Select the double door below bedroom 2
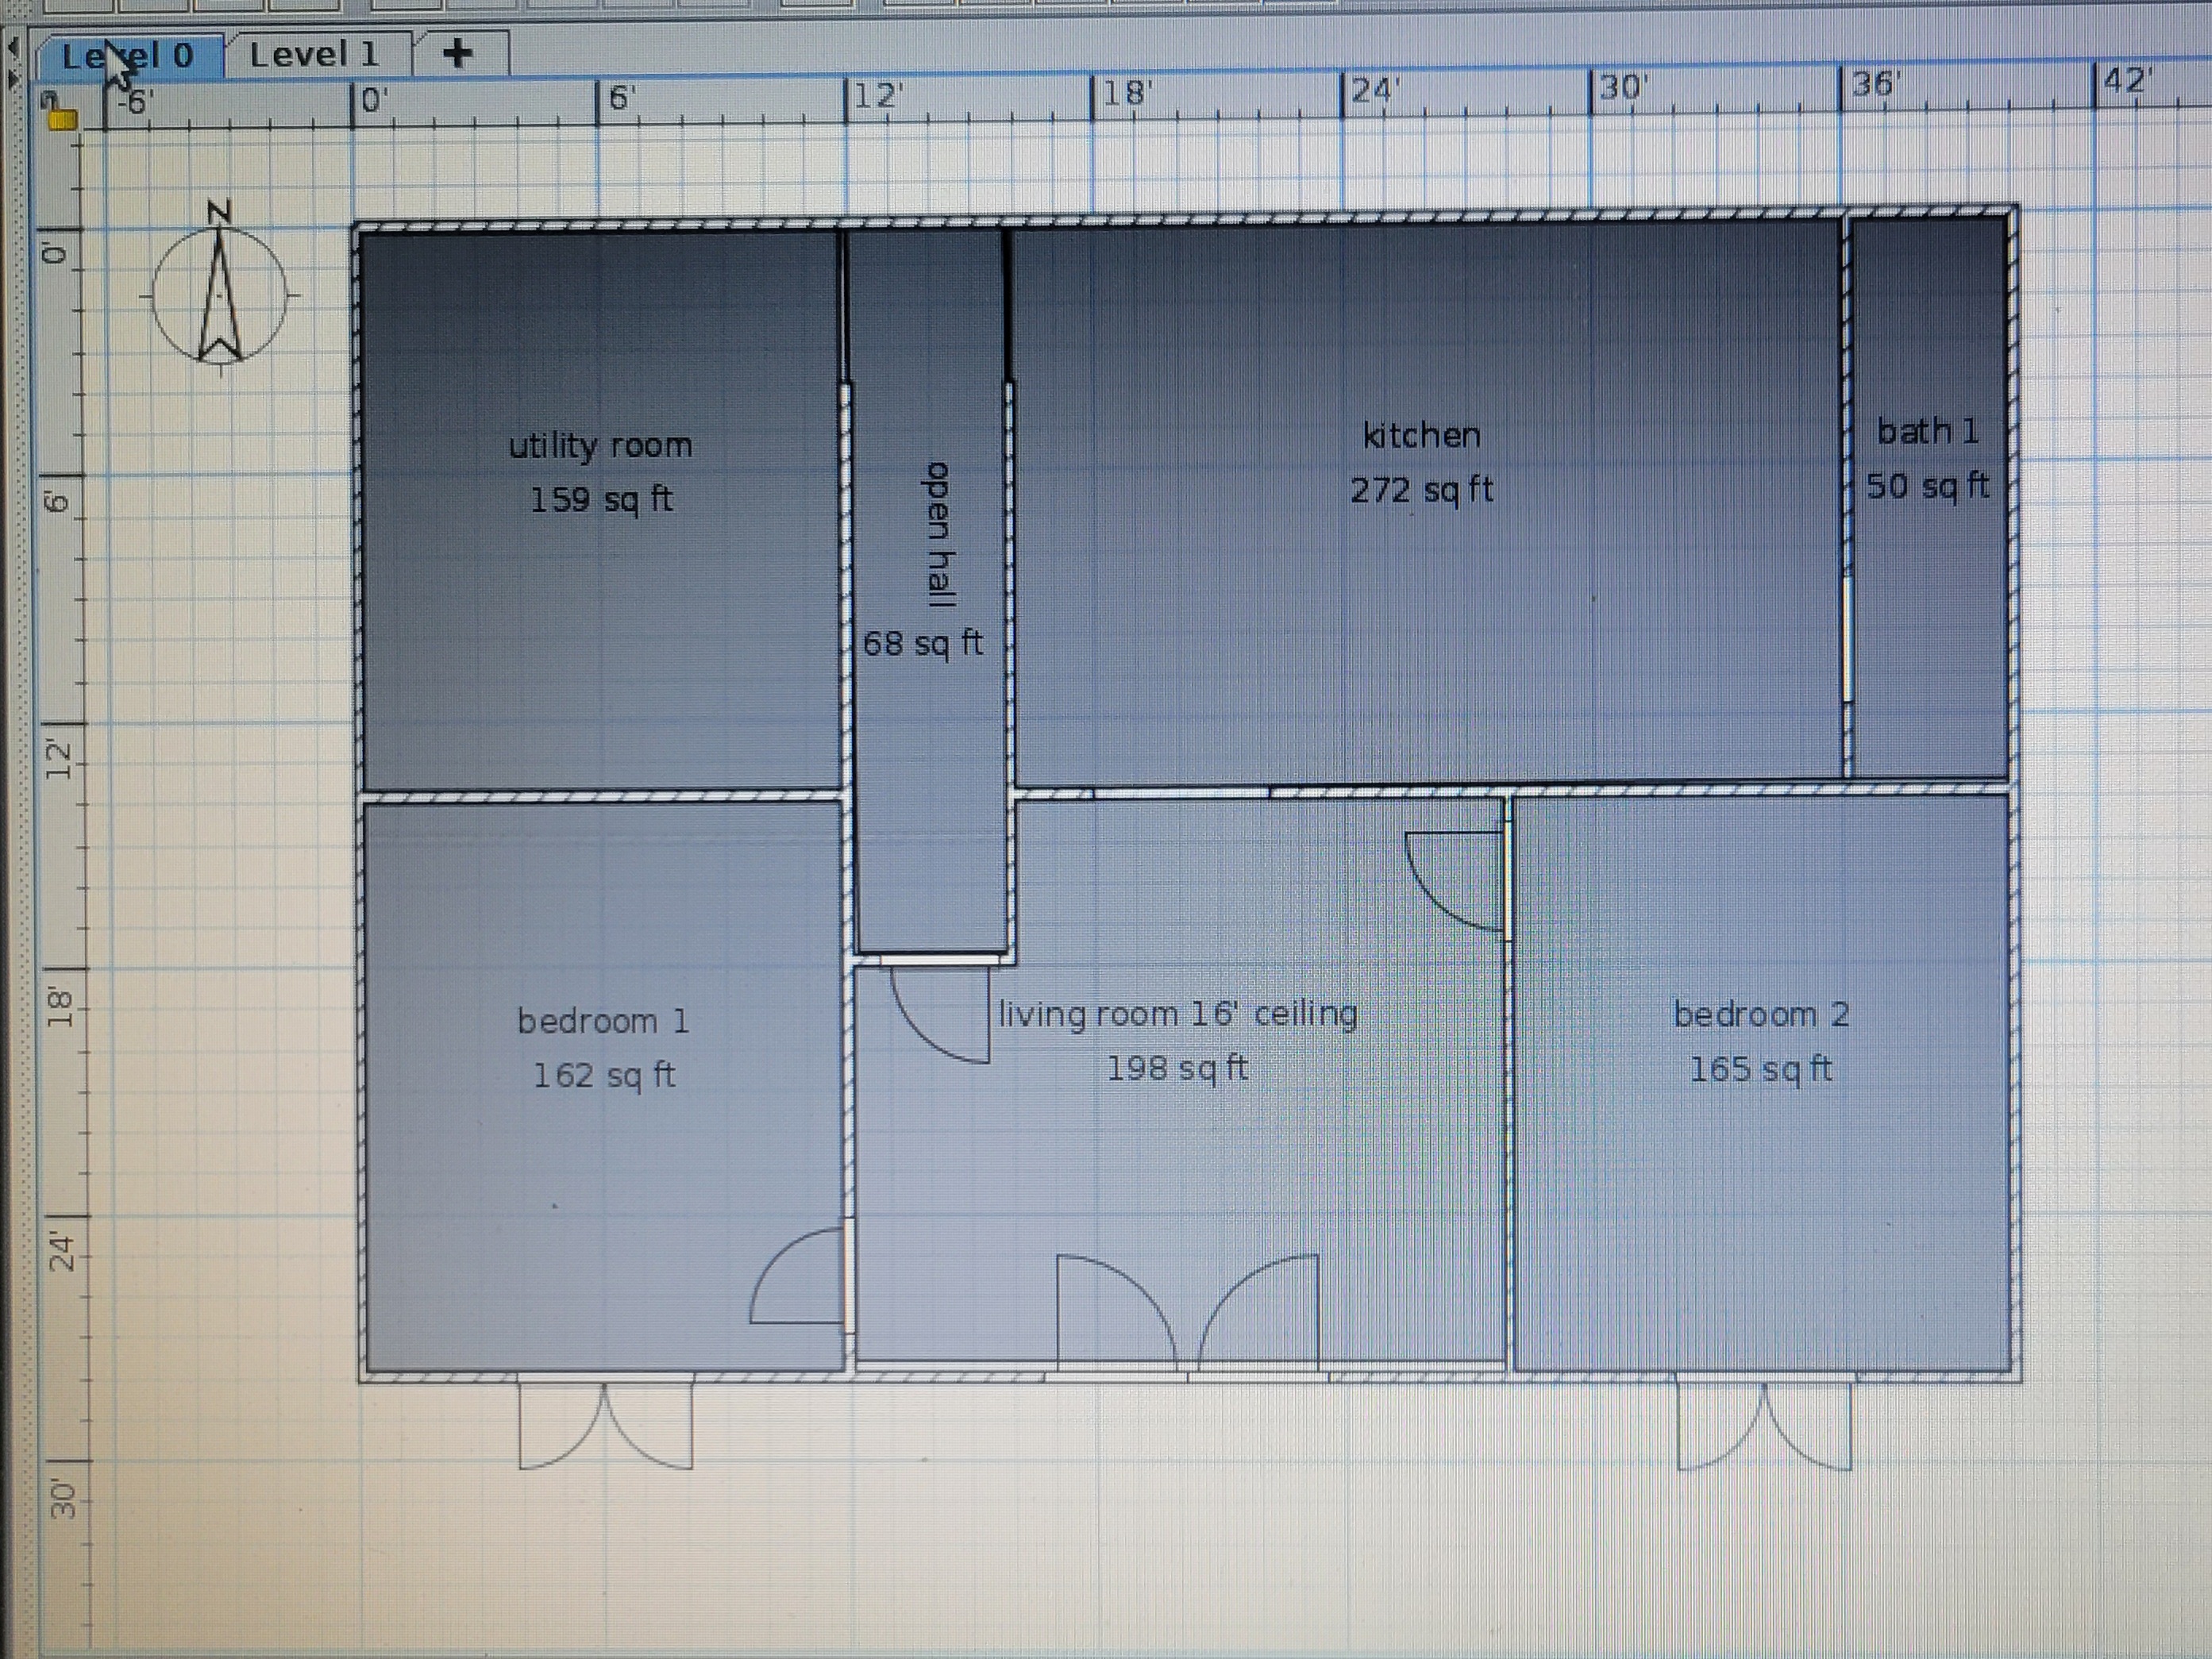Screen dimensions: 2212x1659 [1764, 1425]
